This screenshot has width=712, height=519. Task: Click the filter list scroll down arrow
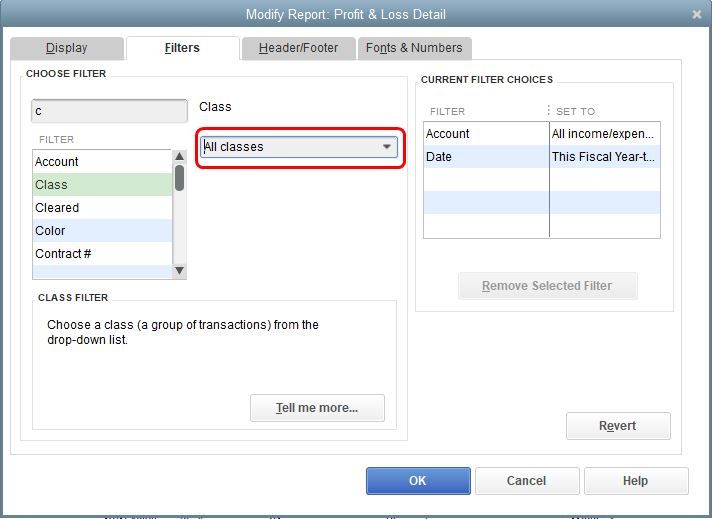[179, 271]
